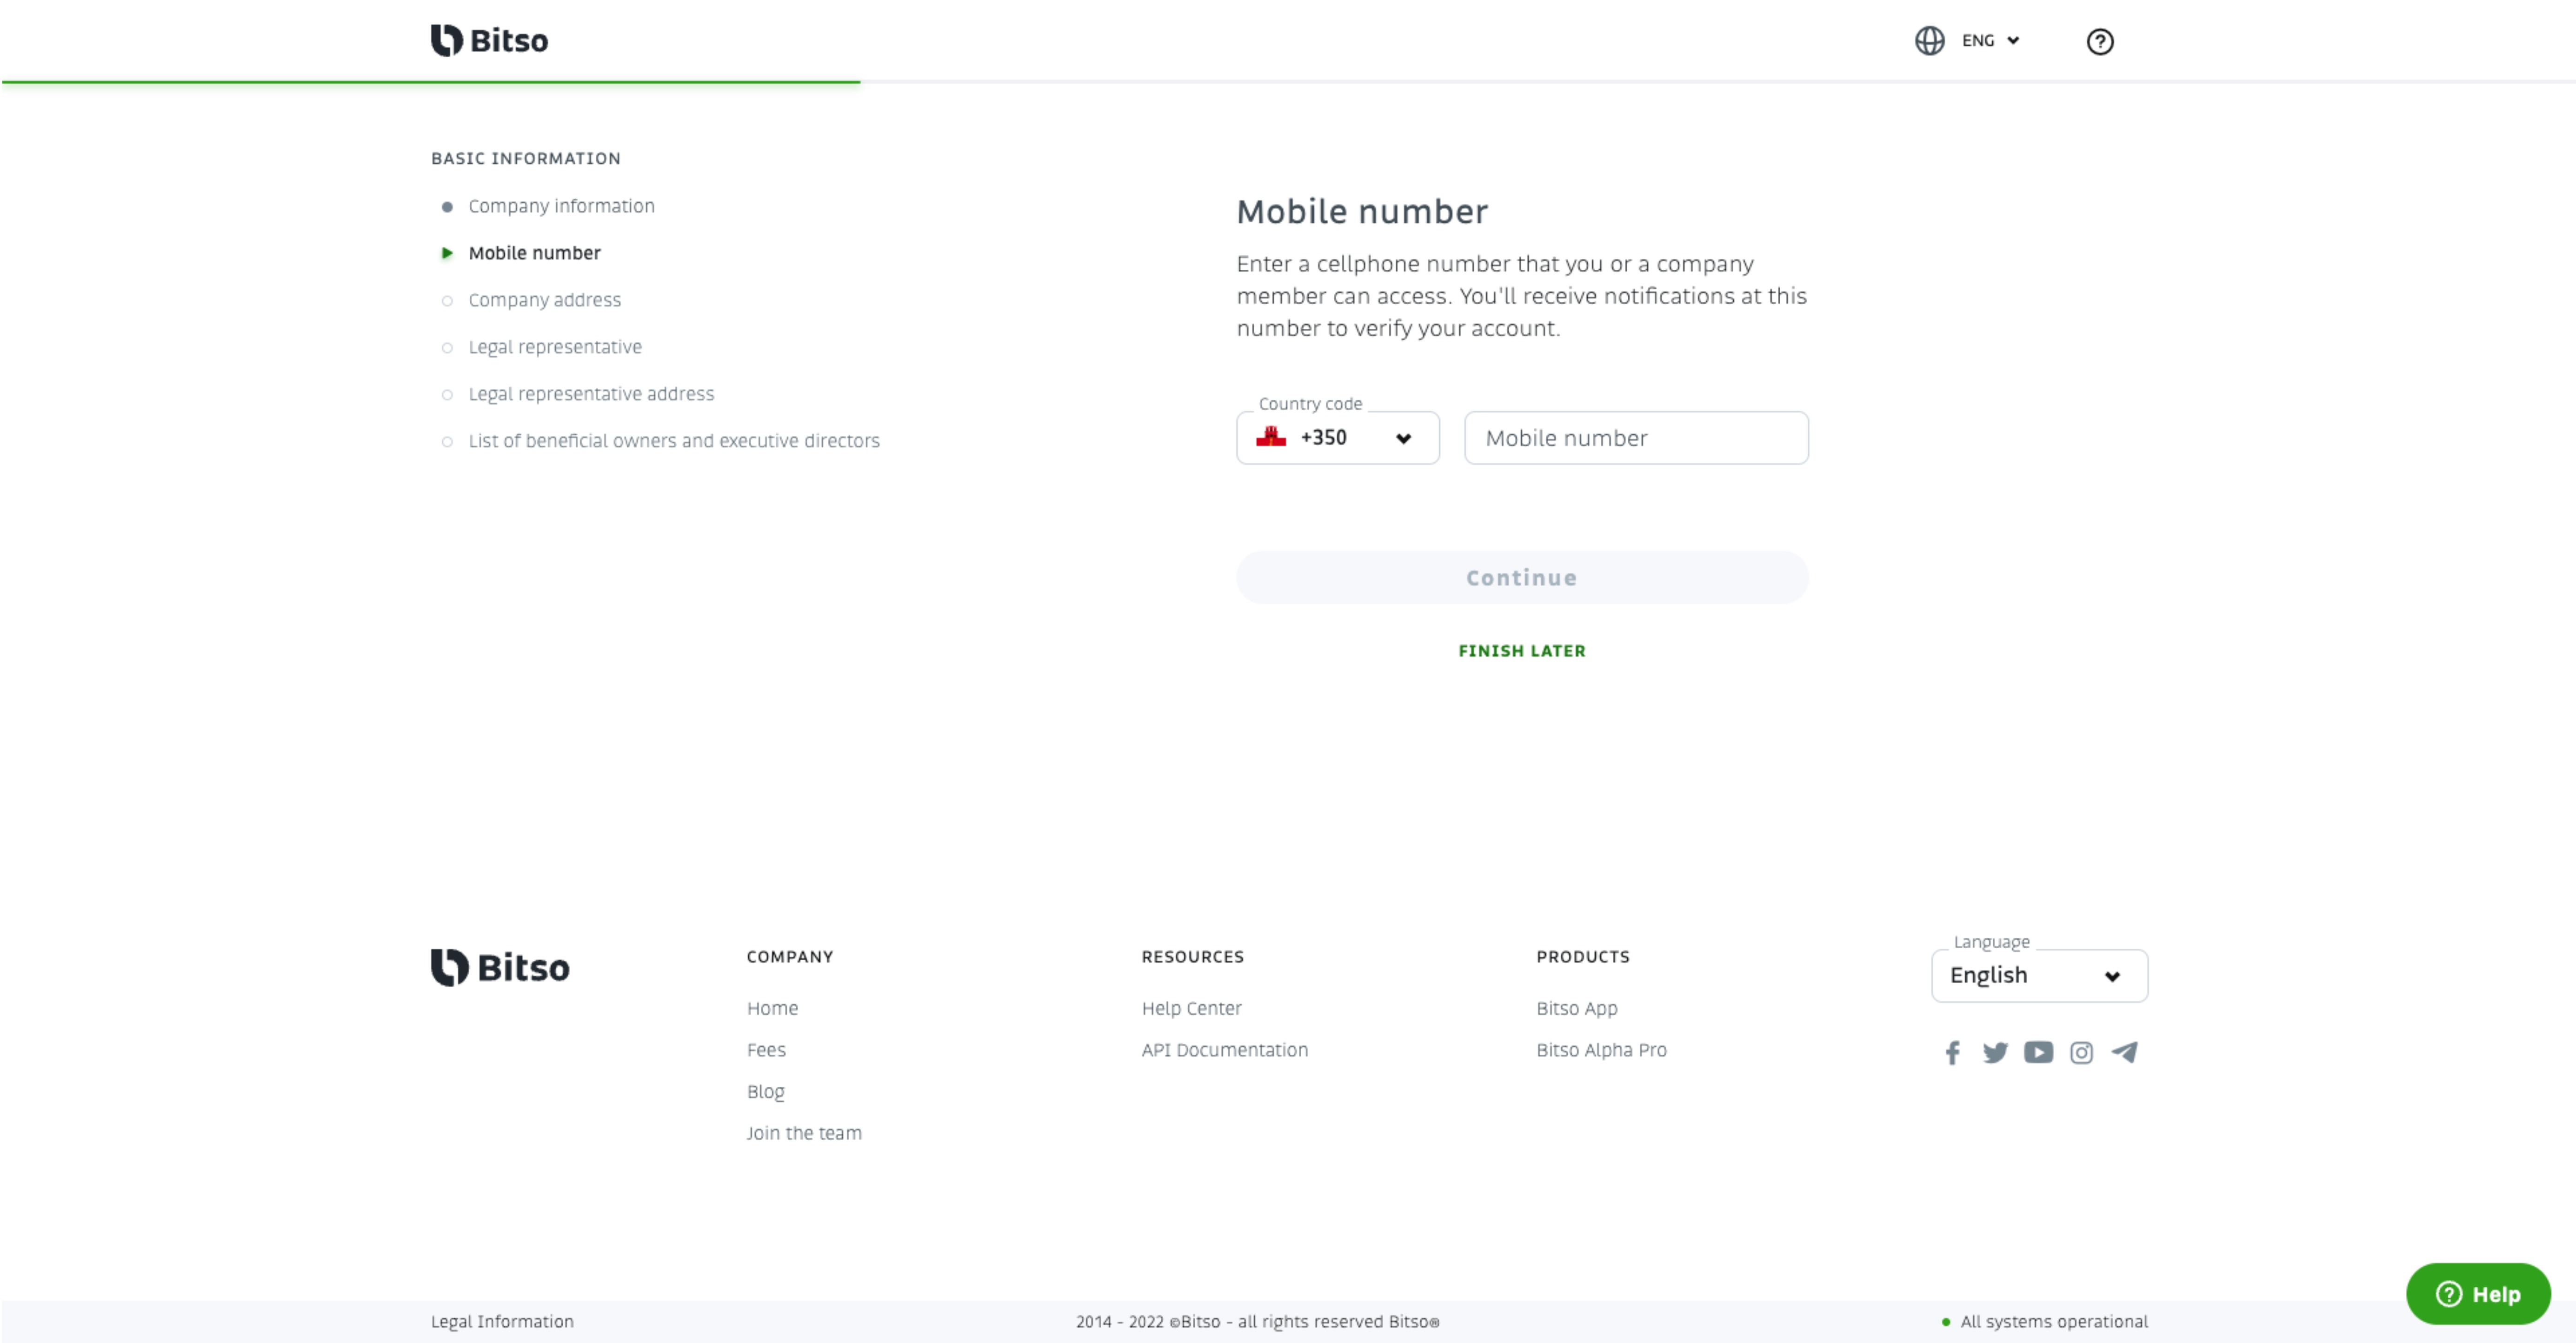Open Fees footer link

(766, 1050)
